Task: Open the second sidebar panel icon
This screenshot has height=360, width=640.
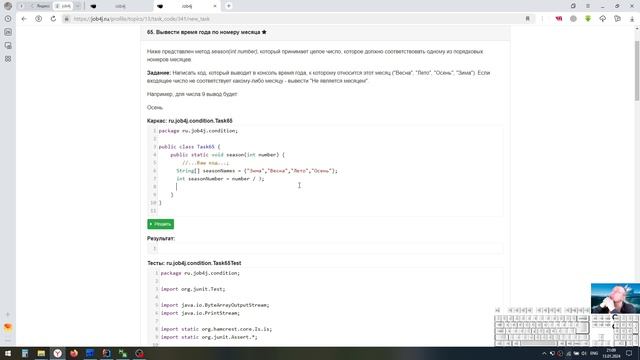Action: click(x=8, y=32)
